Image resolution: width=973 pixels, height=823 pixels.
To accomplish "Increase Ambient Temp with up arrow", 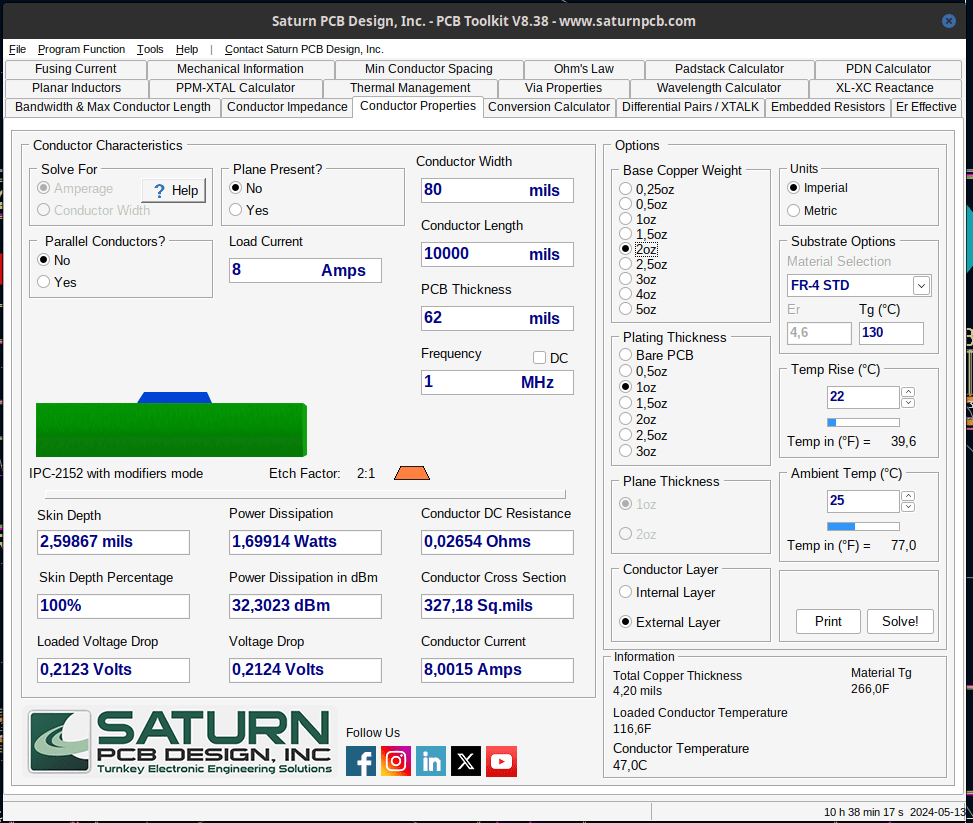I will click(908, 496).
